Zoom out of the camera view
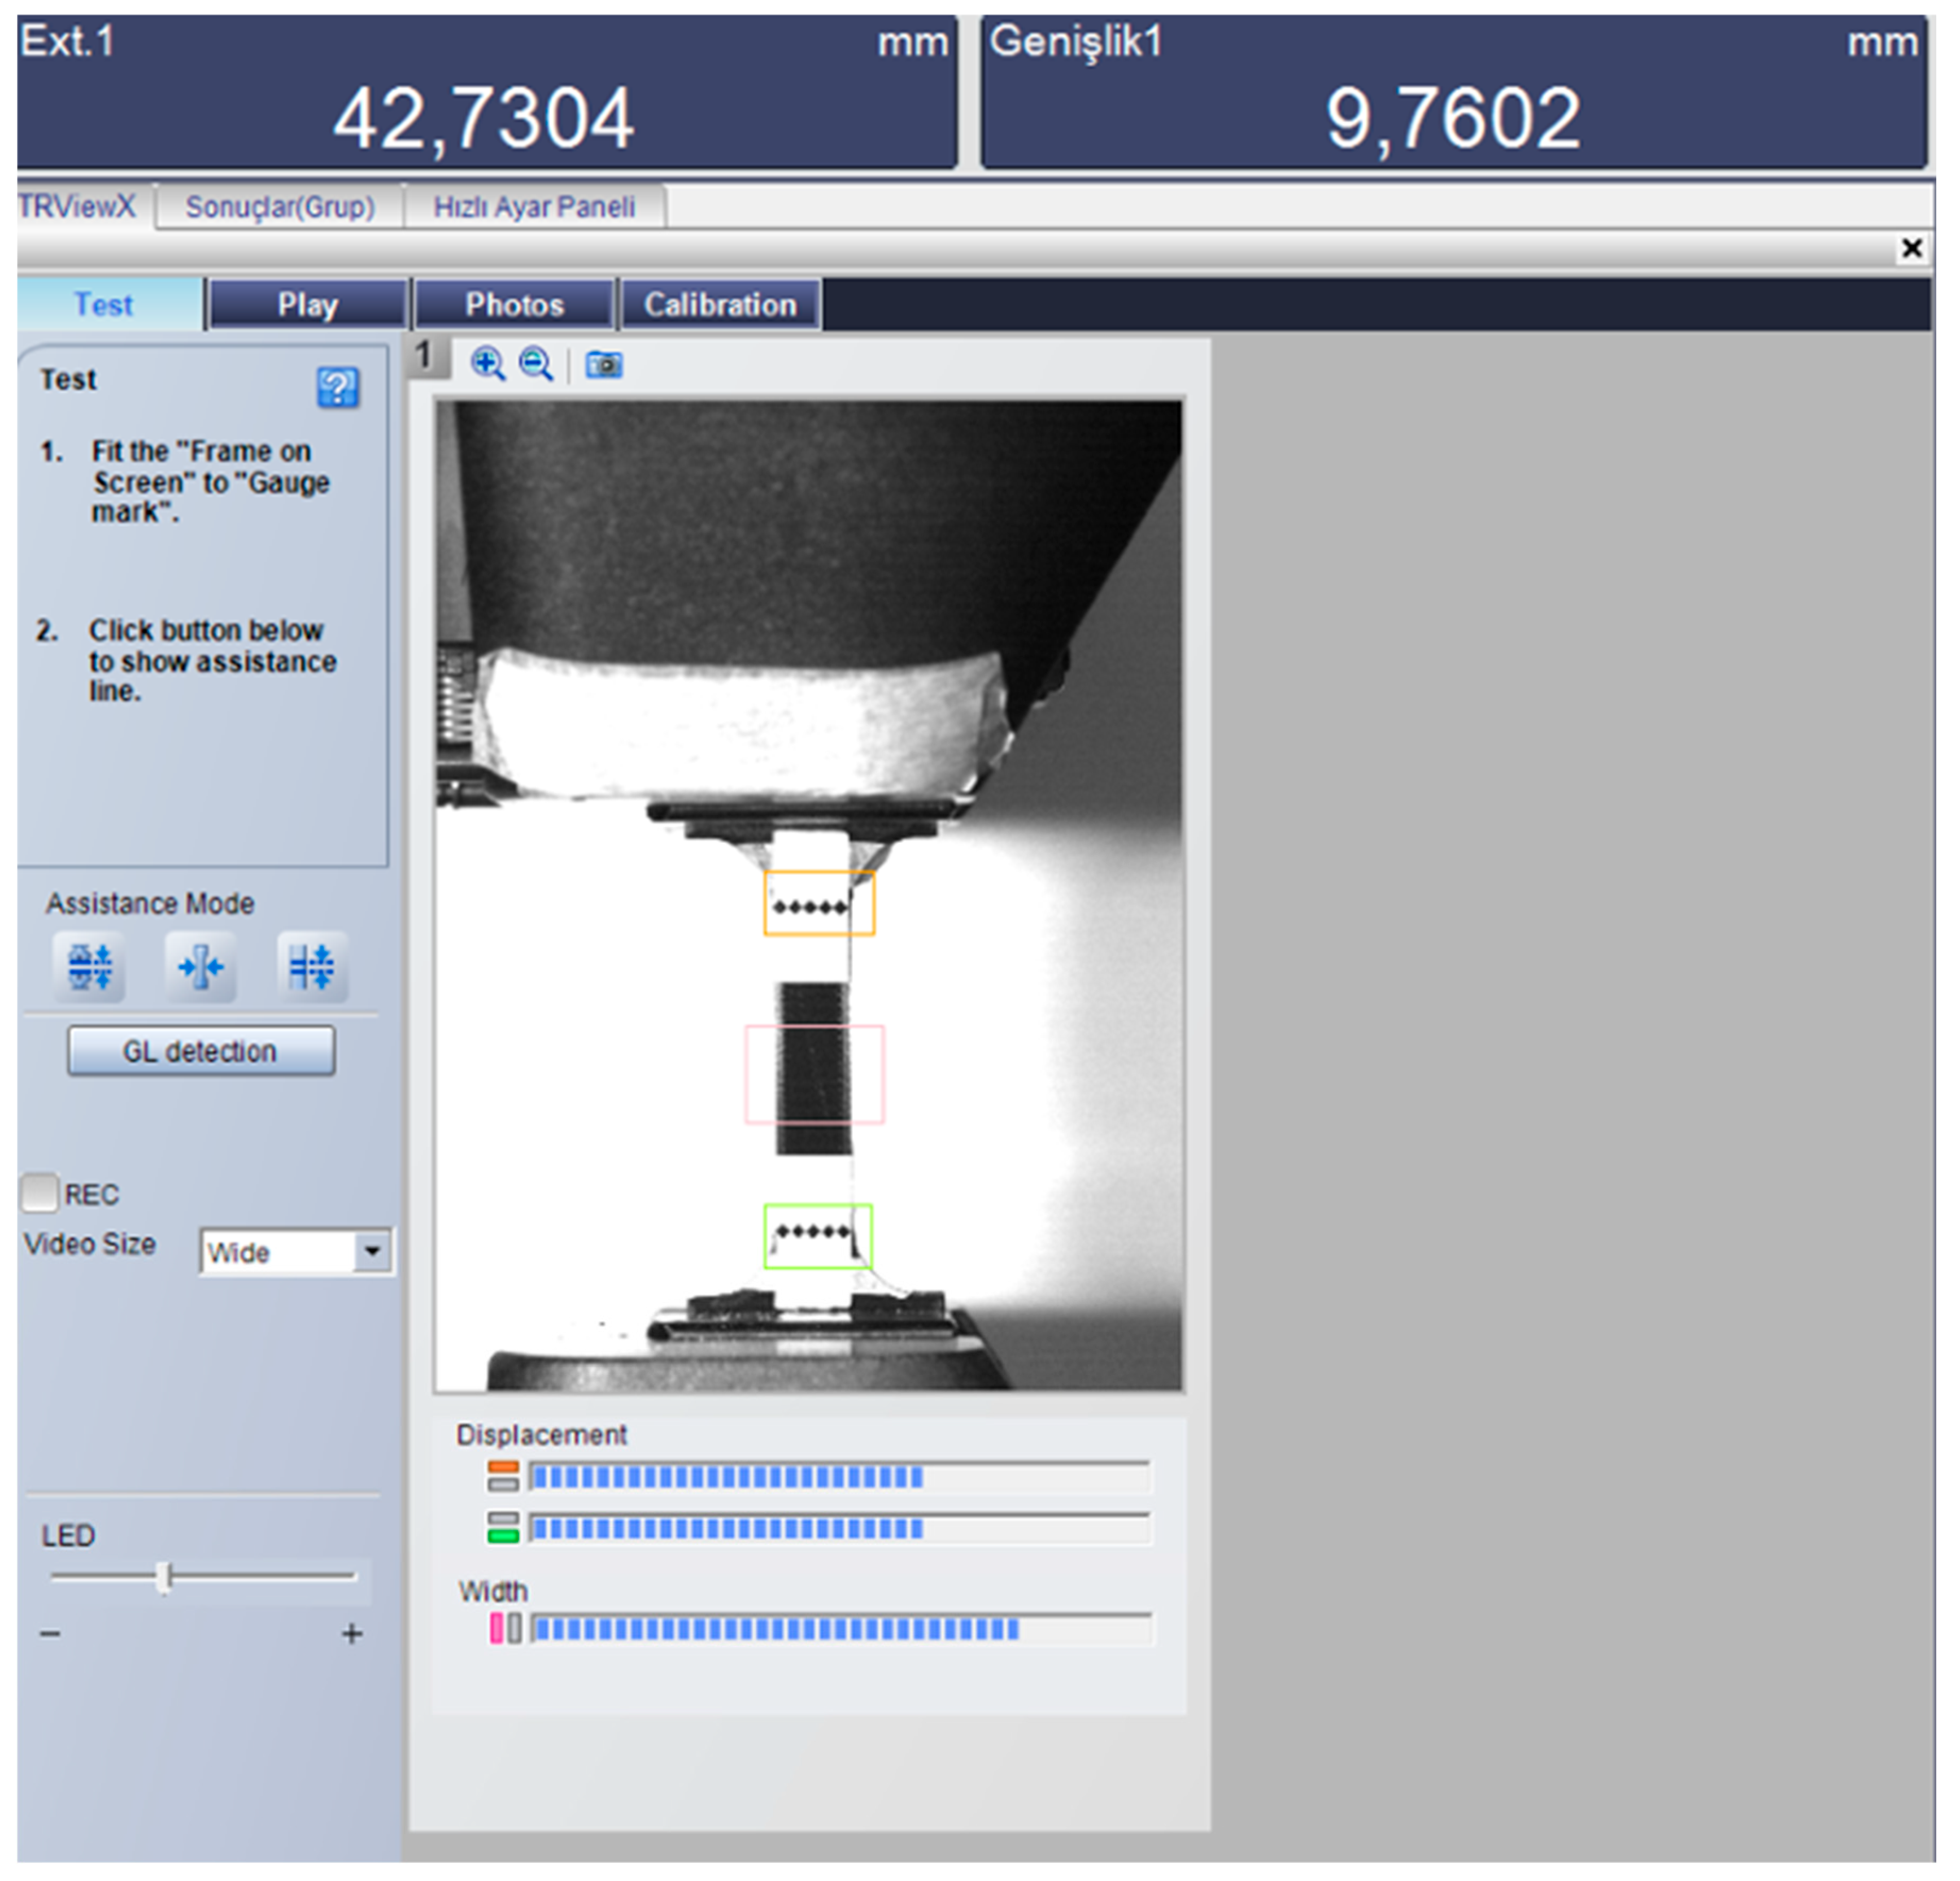Image resolution: width=1960 pixels, height=1881 pixels. coord(536,364)
